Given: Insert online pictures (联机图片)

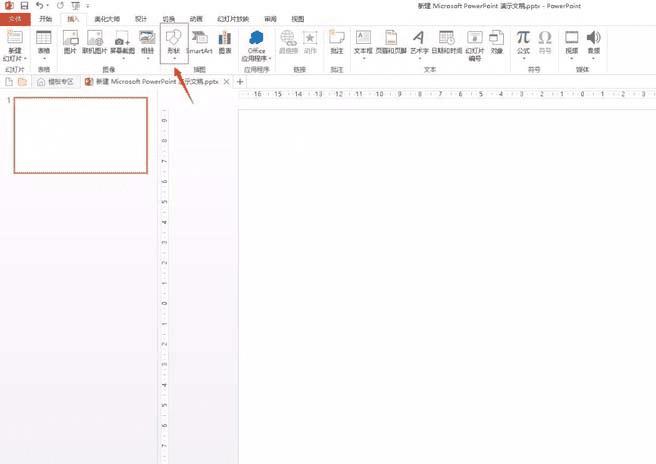Looking at the screenshot, I should tap(95, 42).
